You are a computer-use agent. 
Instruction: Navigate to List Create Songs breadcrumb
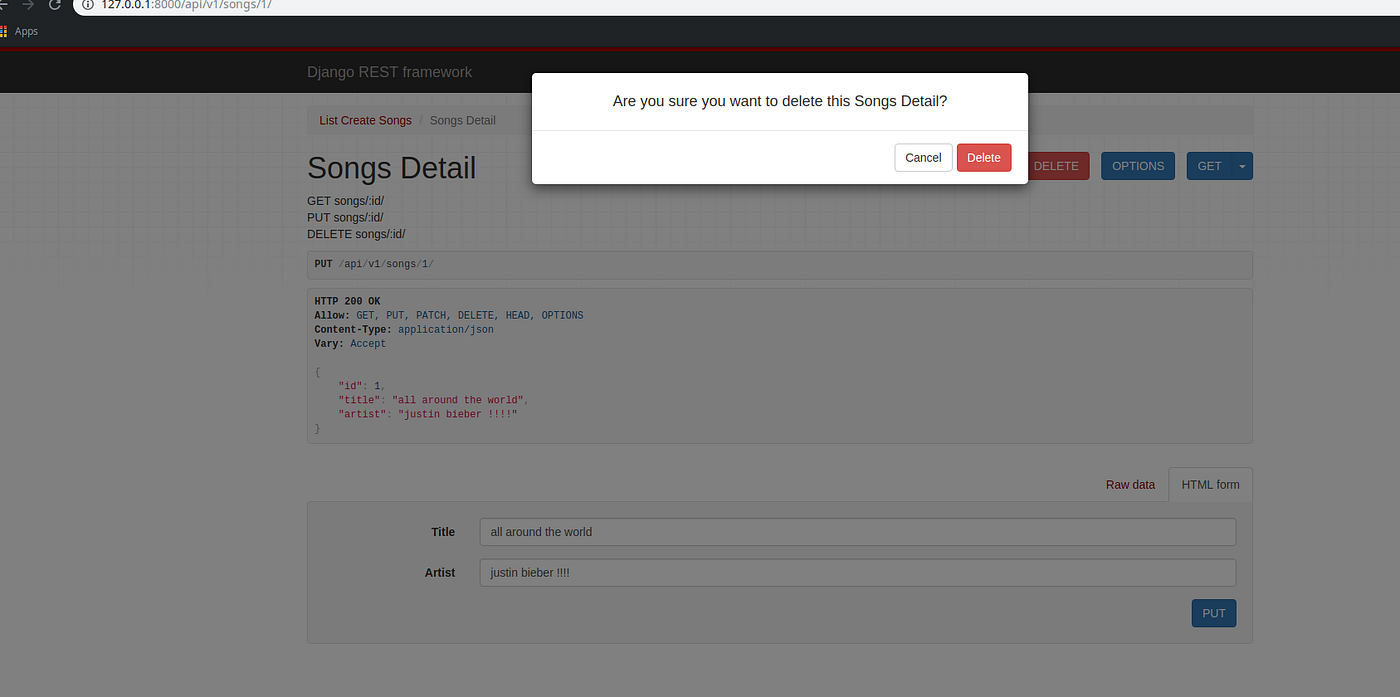364,120
